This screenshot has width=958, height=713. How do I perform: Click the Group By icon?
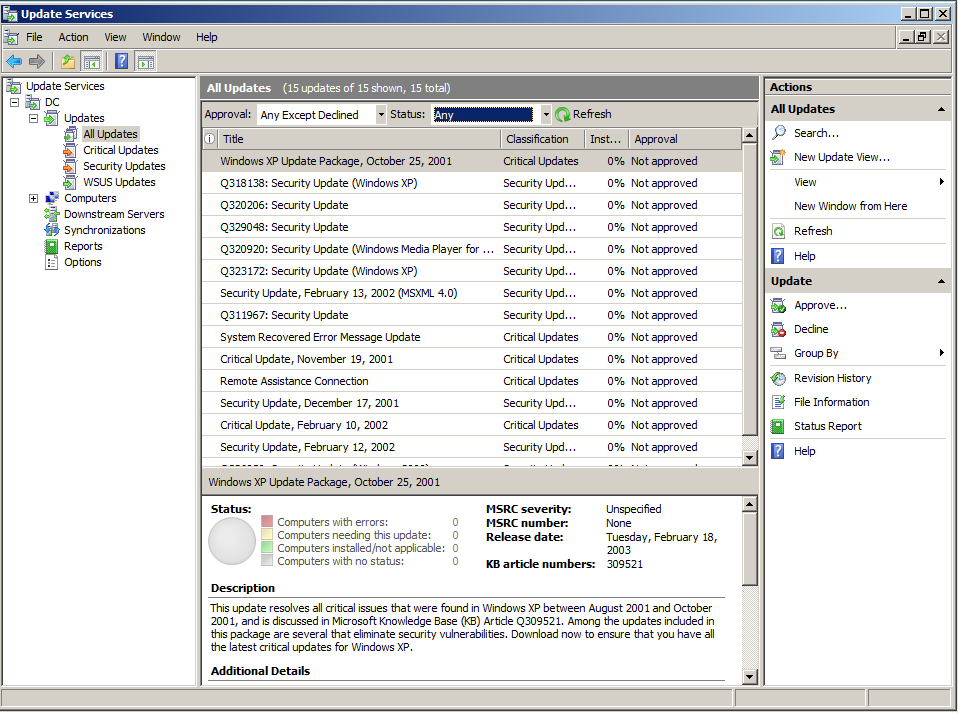pyautogui.click(x=778, y=353)
